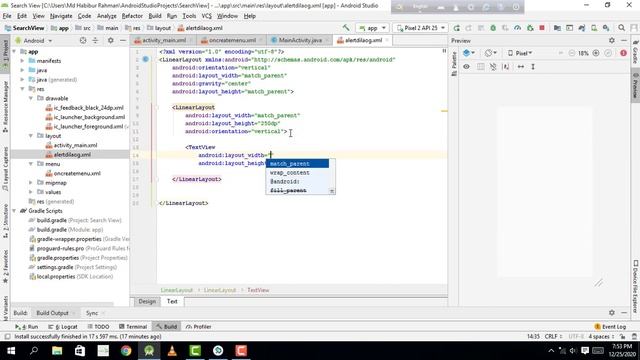Open the Pixel device dropdown in Preview

[x=520, y=53]
